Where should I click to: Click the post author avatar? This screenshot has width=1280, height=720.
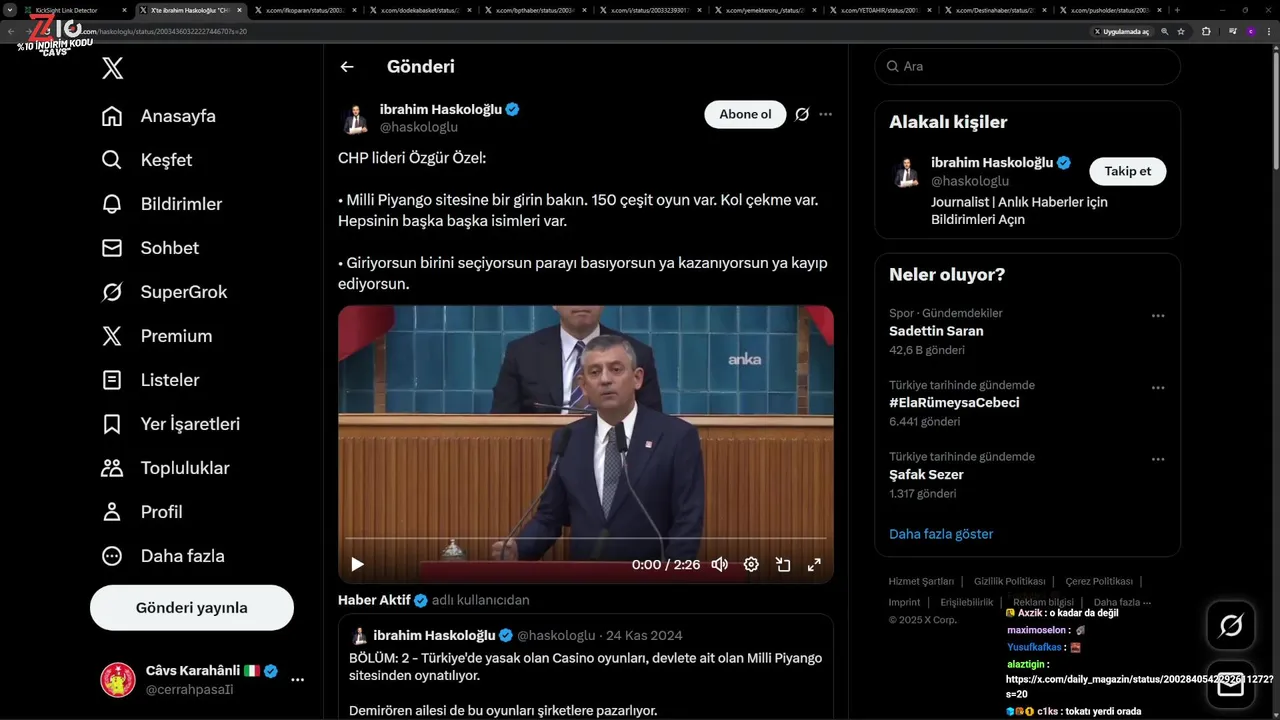(354, 118)
